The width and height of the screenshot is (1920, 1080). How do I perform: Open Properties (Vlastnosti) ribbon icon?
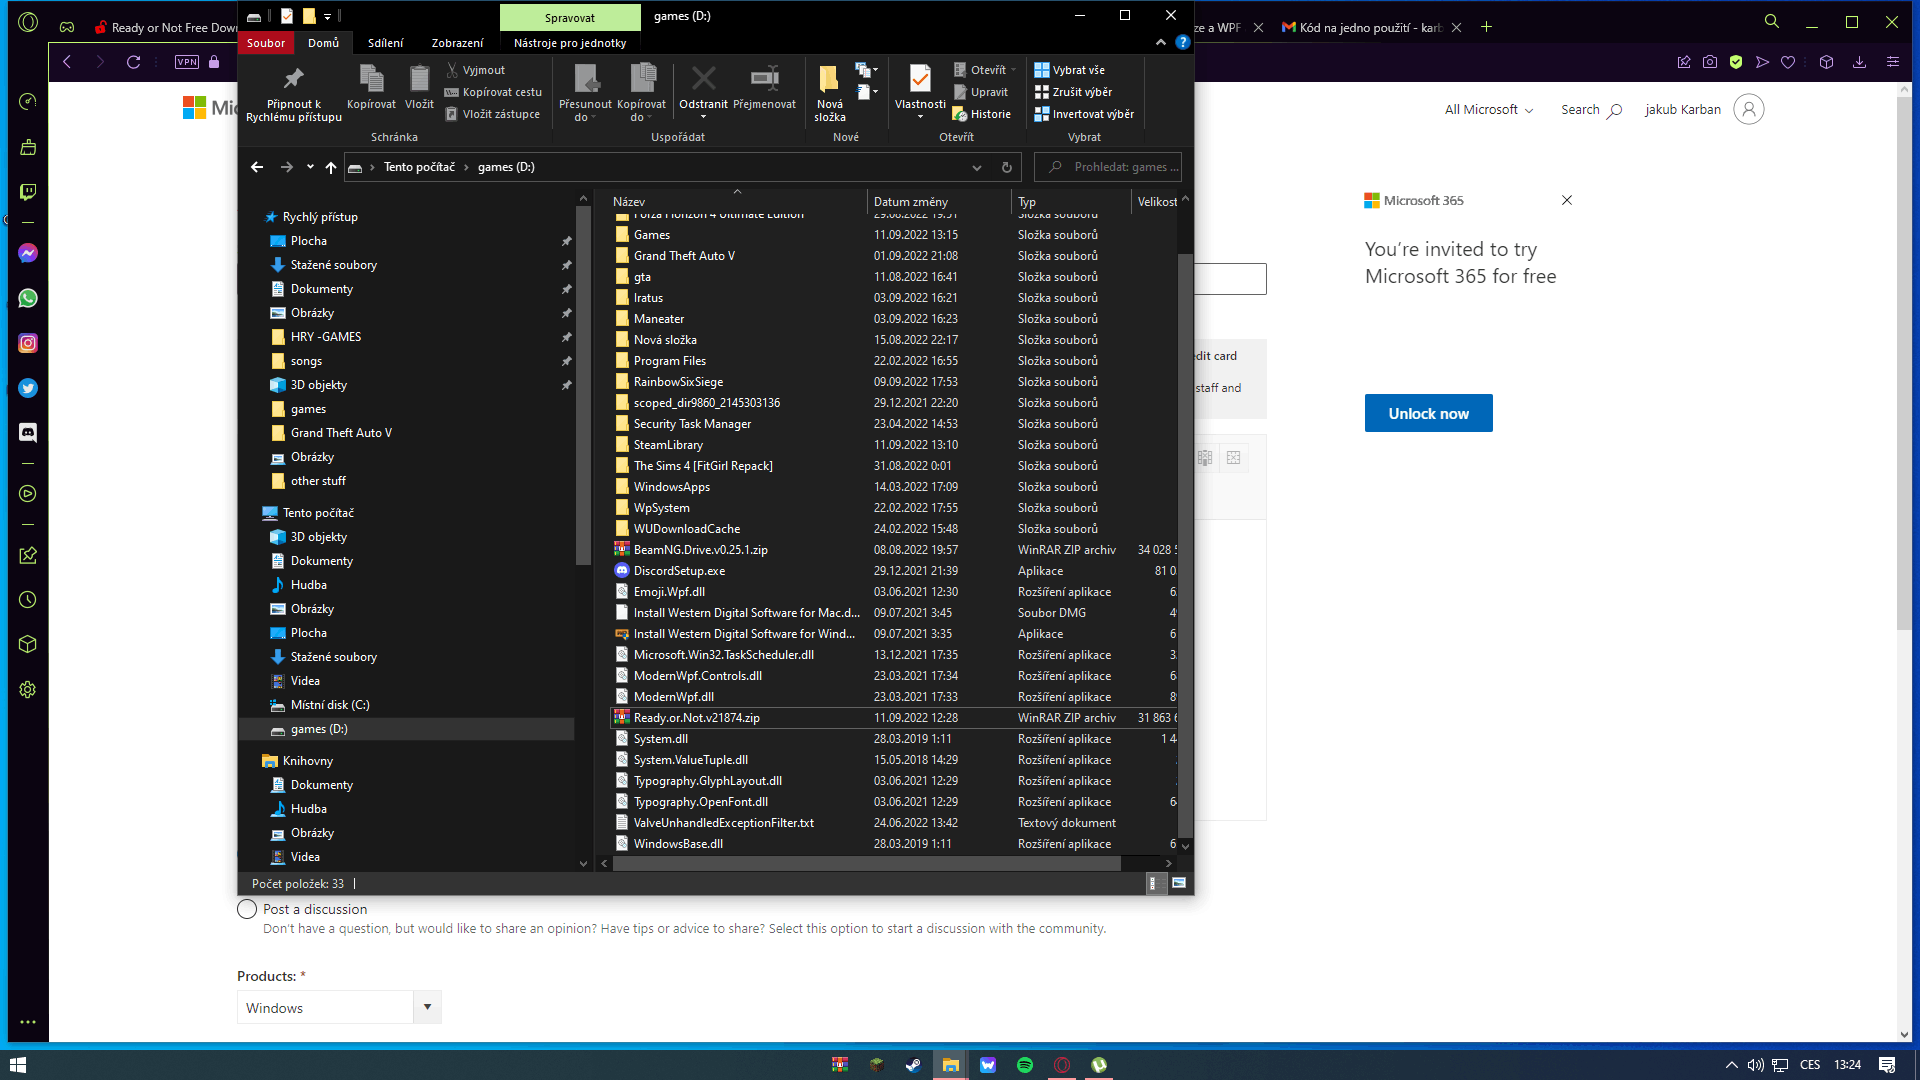pyautogui.click(x=920, y=79)
